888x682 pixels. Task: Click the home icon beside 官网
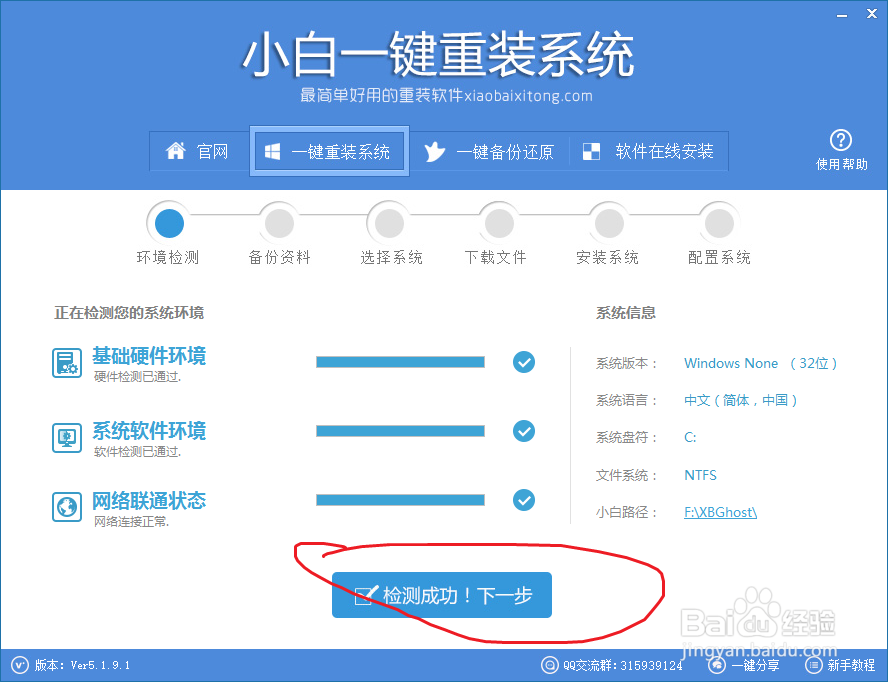point(176,151)
